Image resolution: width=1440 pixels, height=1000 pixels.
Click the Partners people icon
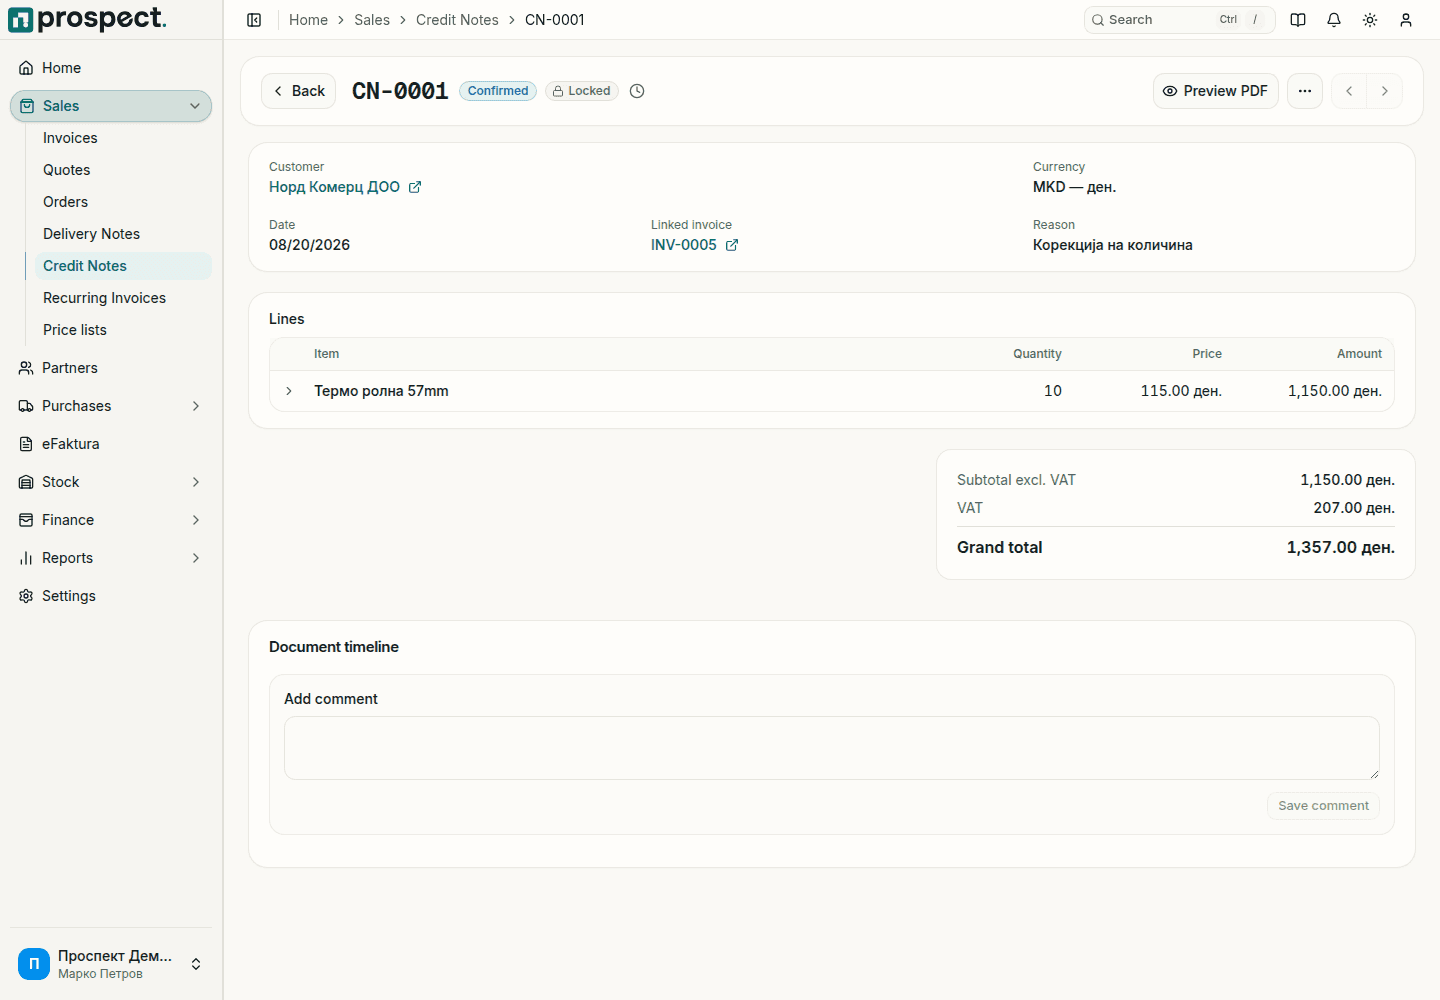coord(26,368)
